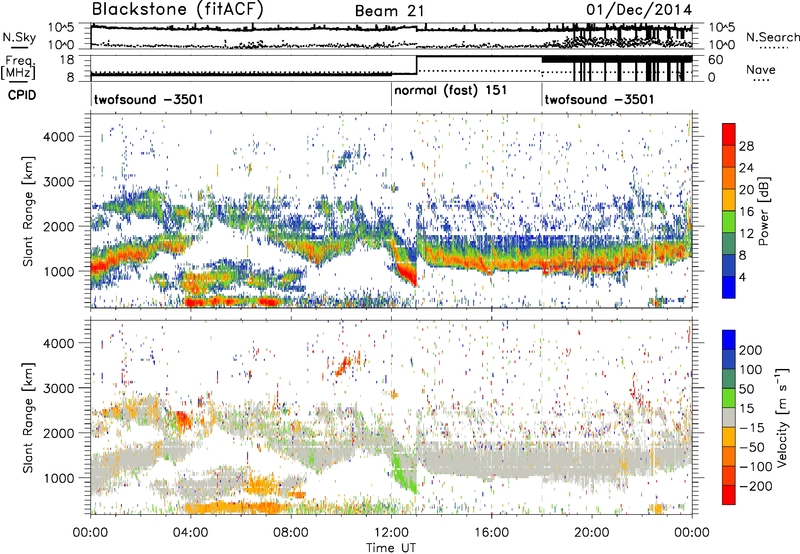
Task: Click the left '10^5' noise axis tick label
Action: tap(61, 27)
